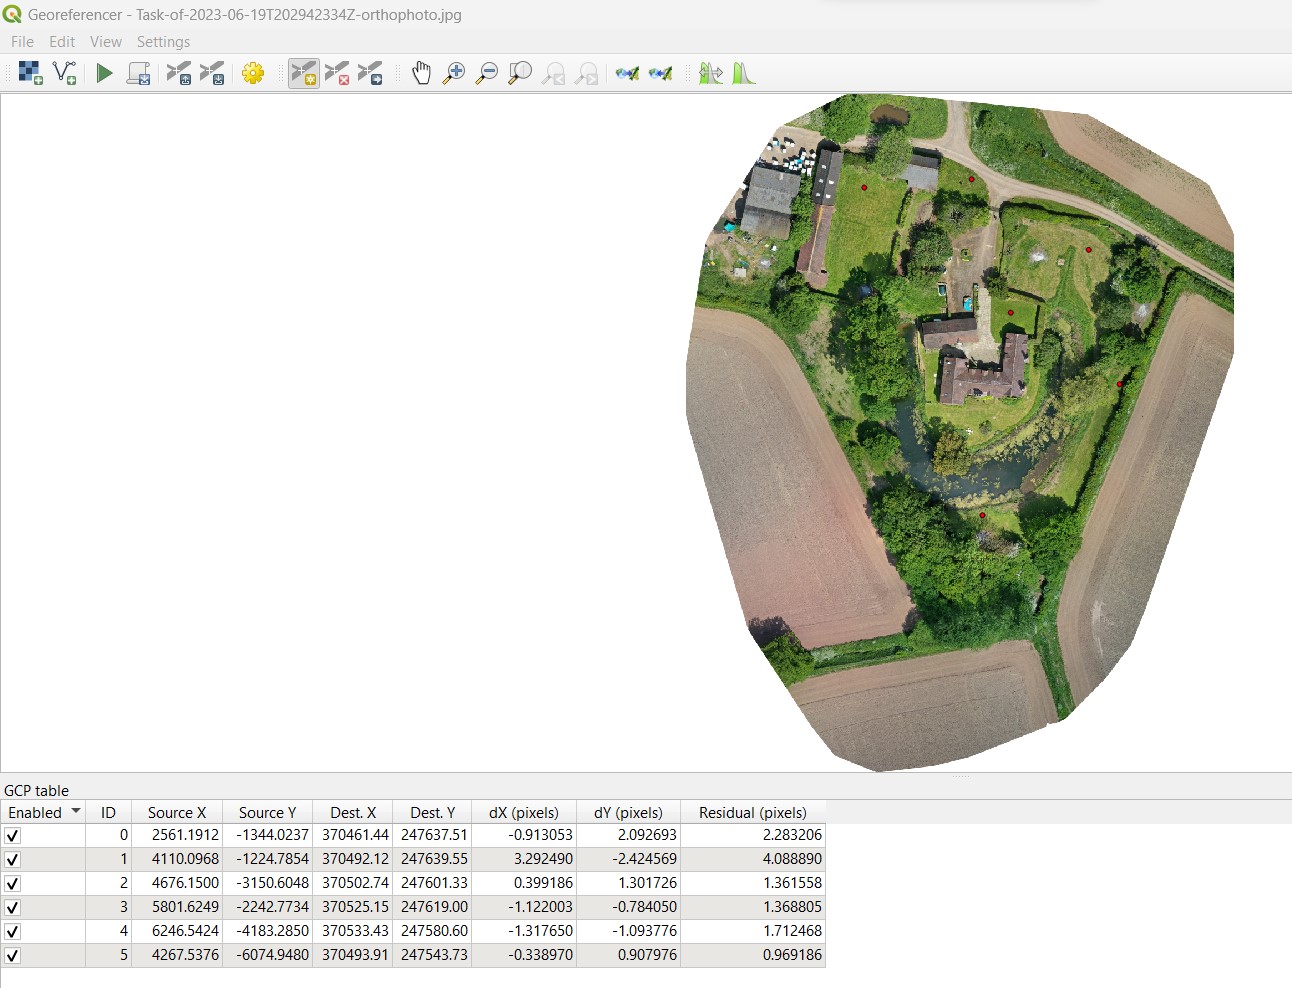Click the Open Raster icon

tap(30, 73)
